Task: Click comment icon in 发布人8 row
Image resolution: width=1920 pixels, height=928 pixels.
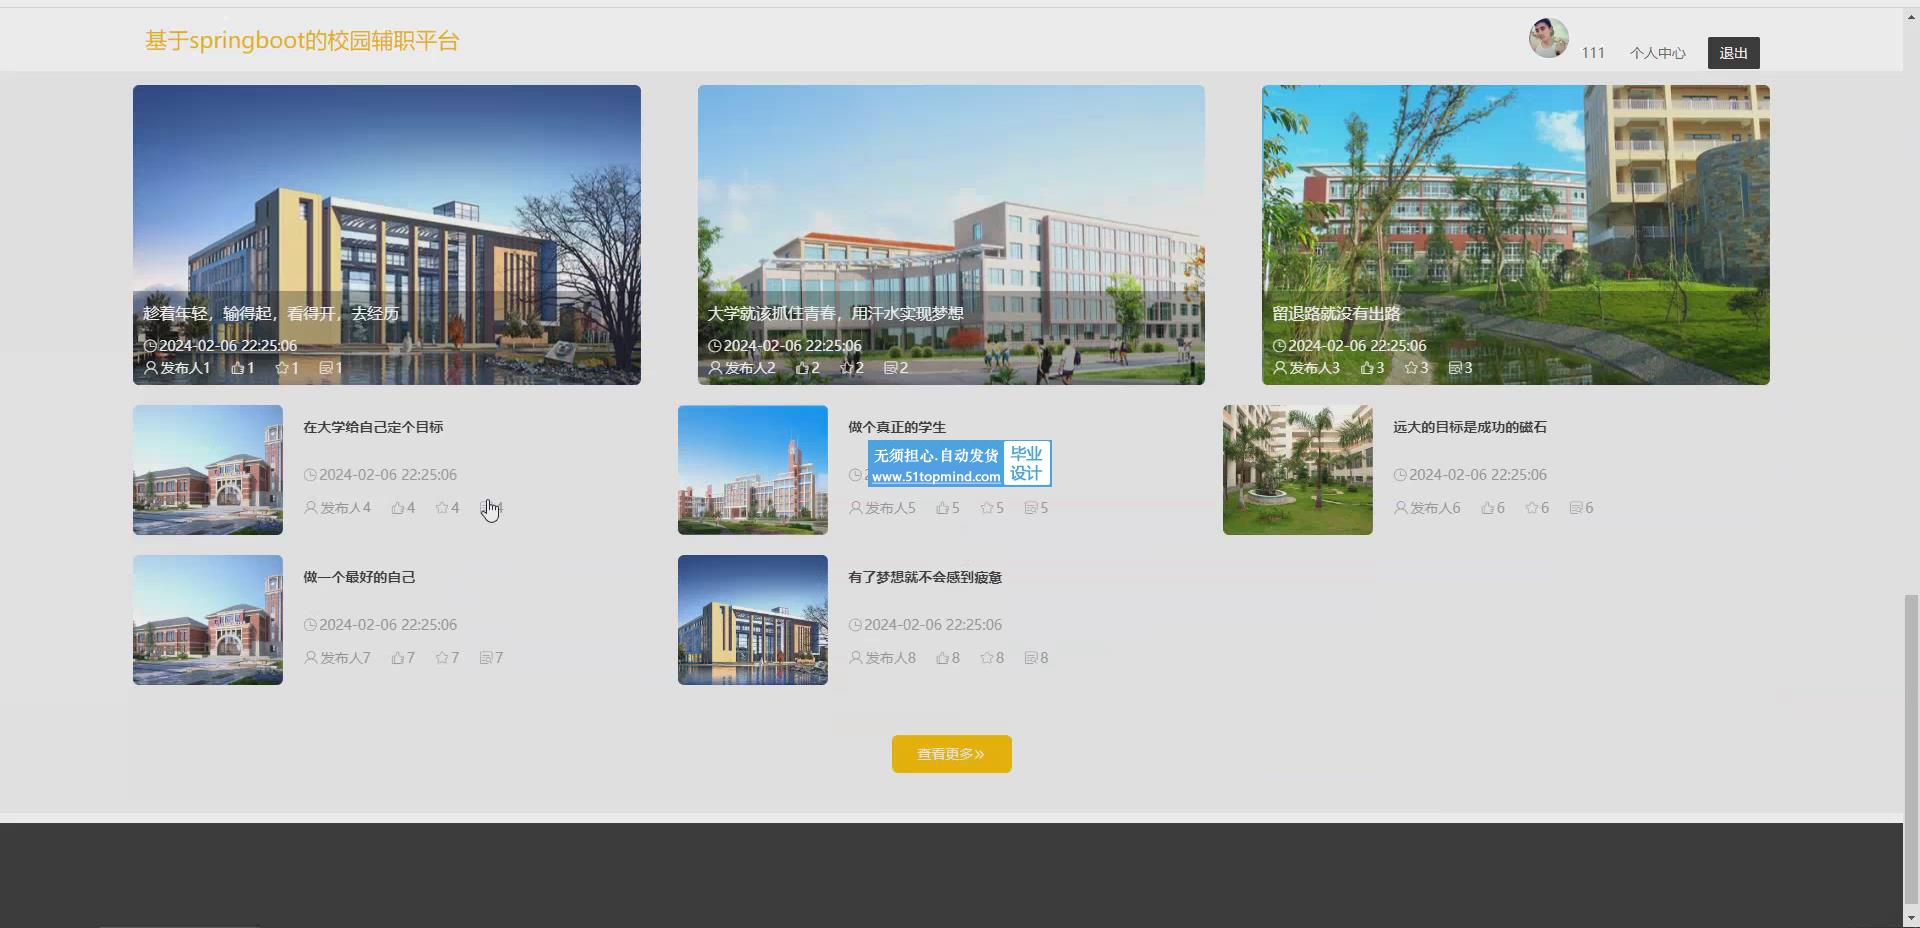Action: tap(1030, 658)
